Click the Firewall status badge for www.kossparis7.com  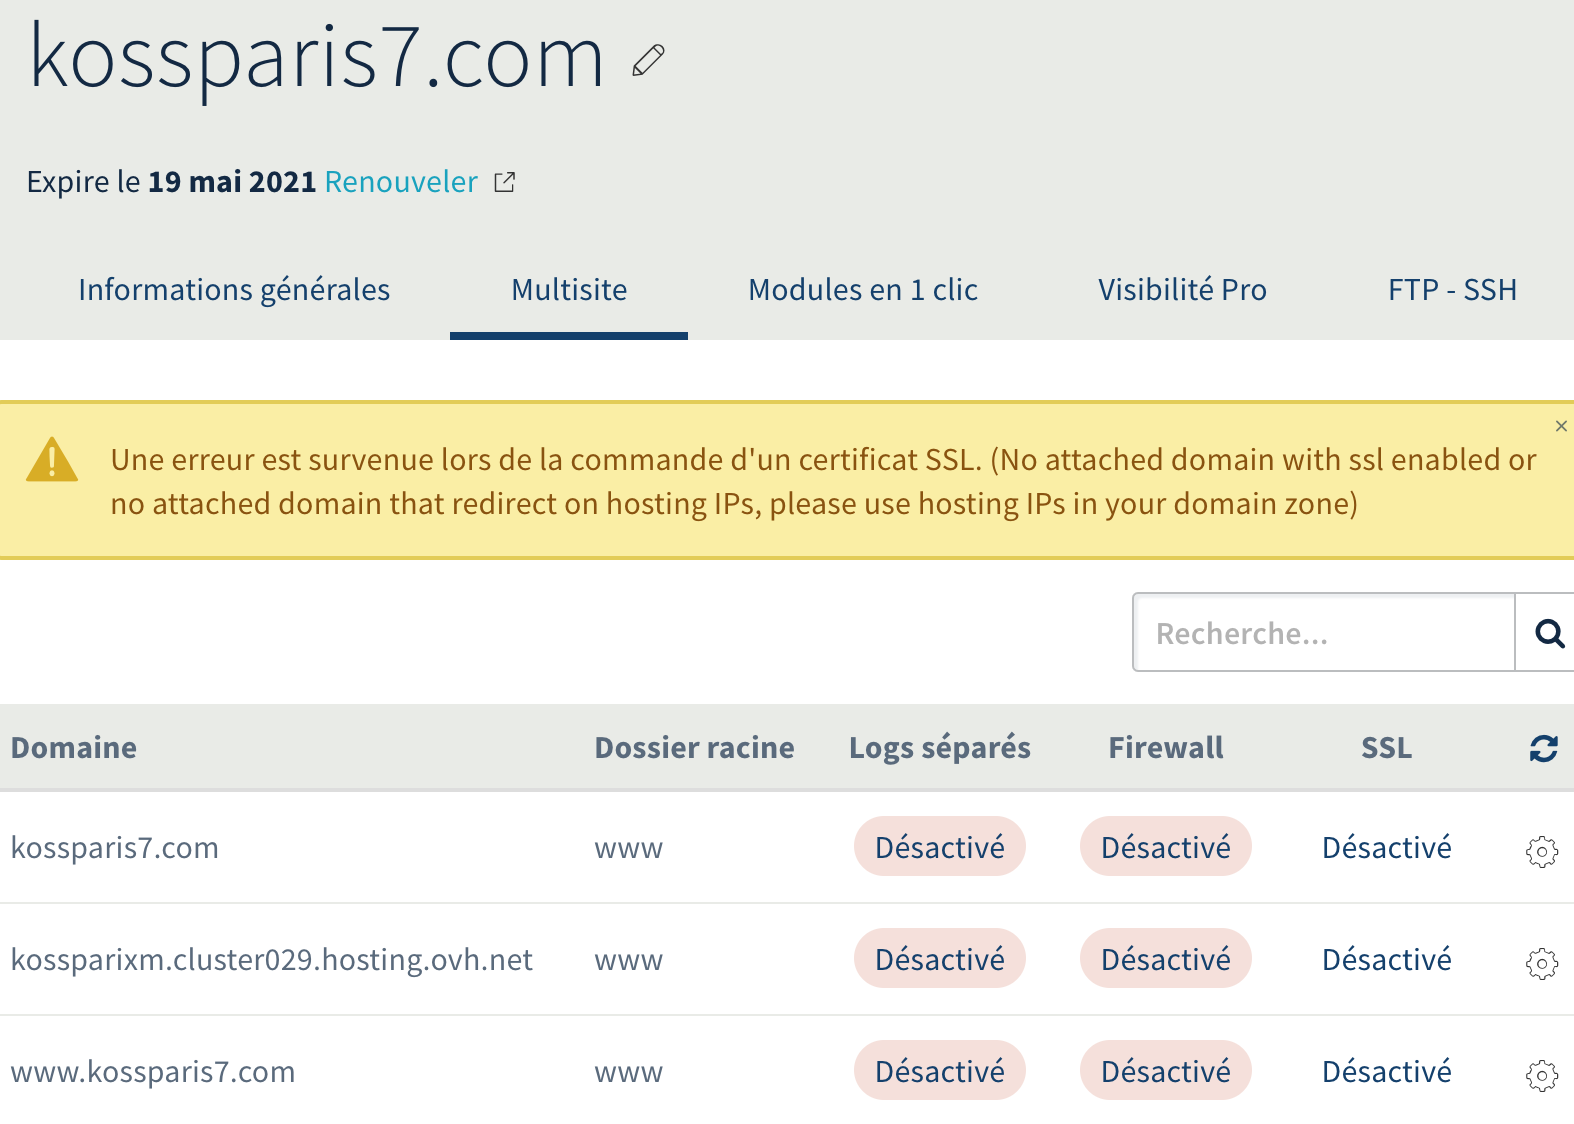(x=1165, y=1071)
